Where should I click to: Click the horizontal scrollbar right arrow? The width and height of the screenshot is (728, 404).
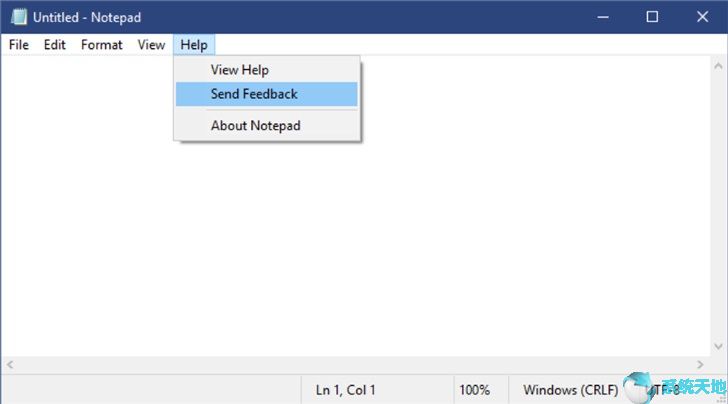tap(700, 365)
